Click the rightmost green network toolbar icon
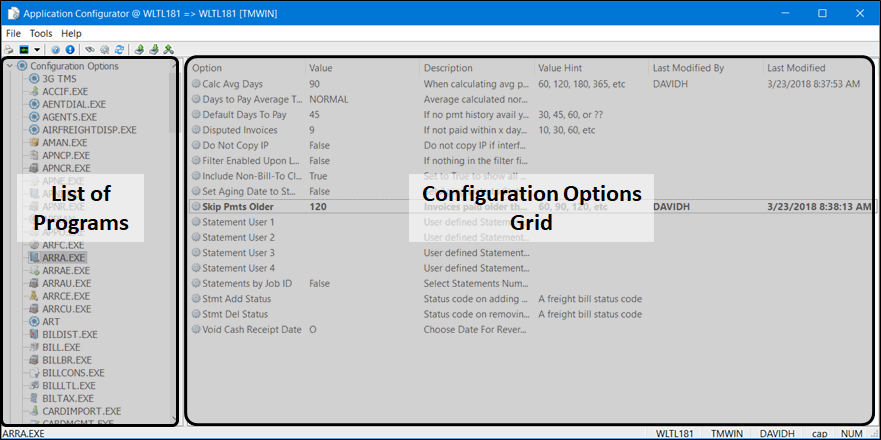This screenshot has height=440, width=881. tap(169, 49)
